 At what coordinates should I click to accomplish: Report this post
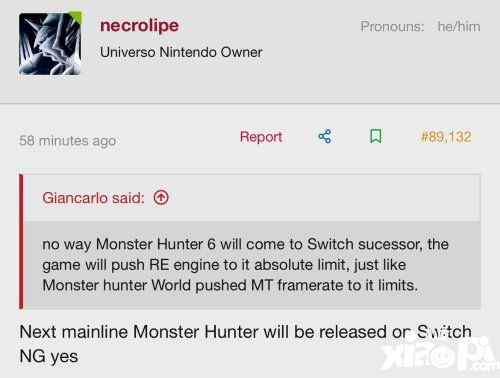pos(261,137)
